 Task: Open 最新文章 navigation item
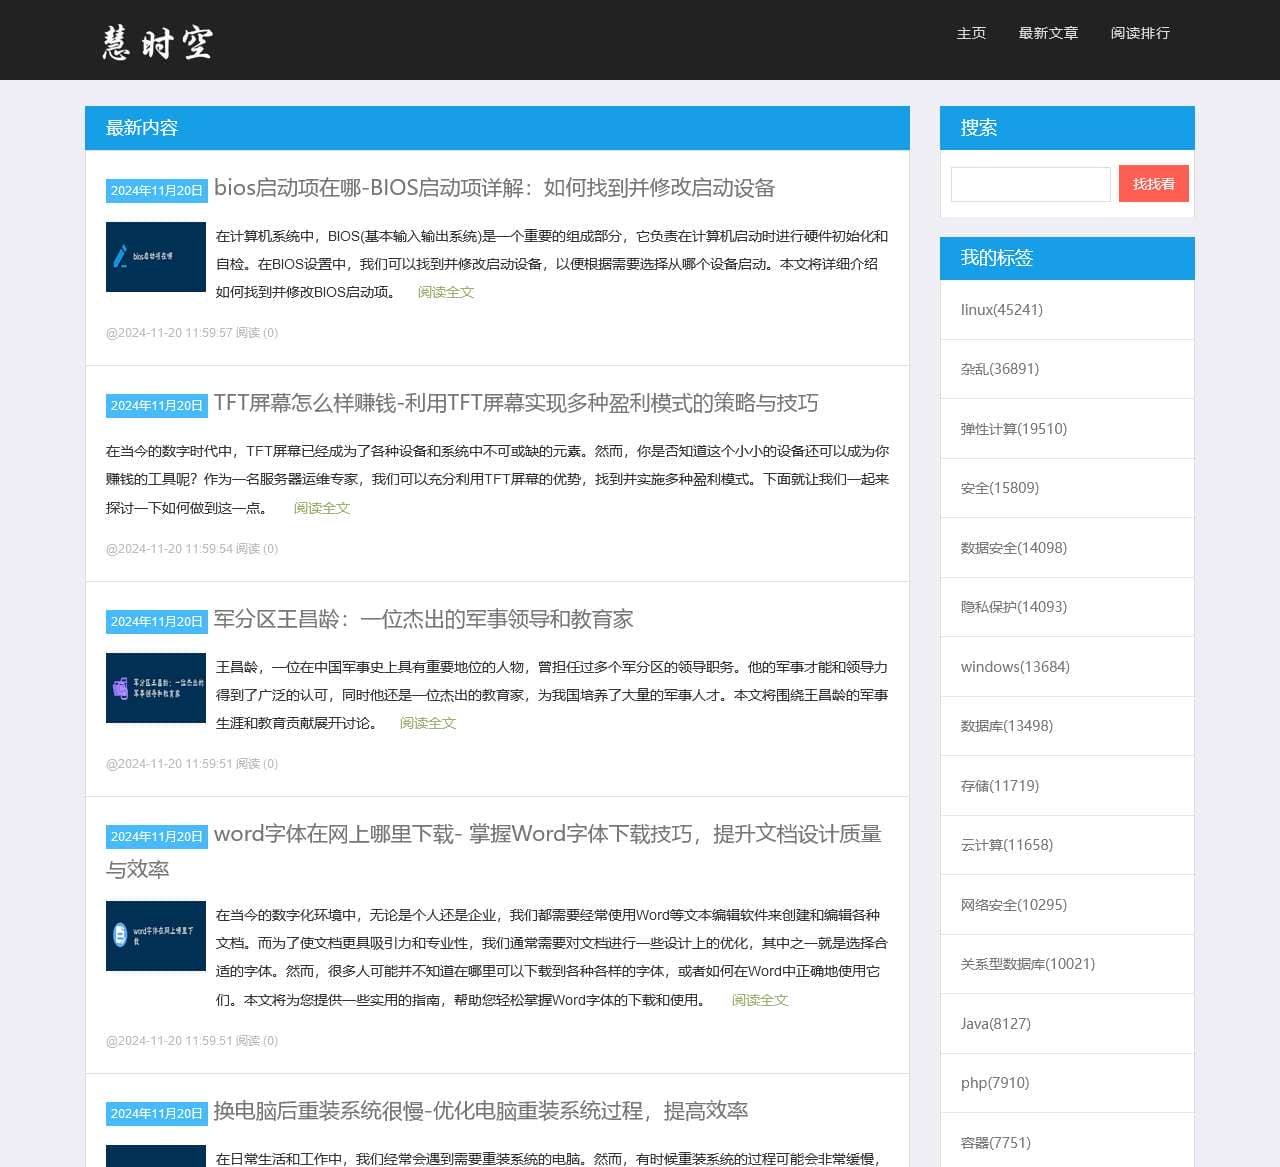click(1048, 33)
